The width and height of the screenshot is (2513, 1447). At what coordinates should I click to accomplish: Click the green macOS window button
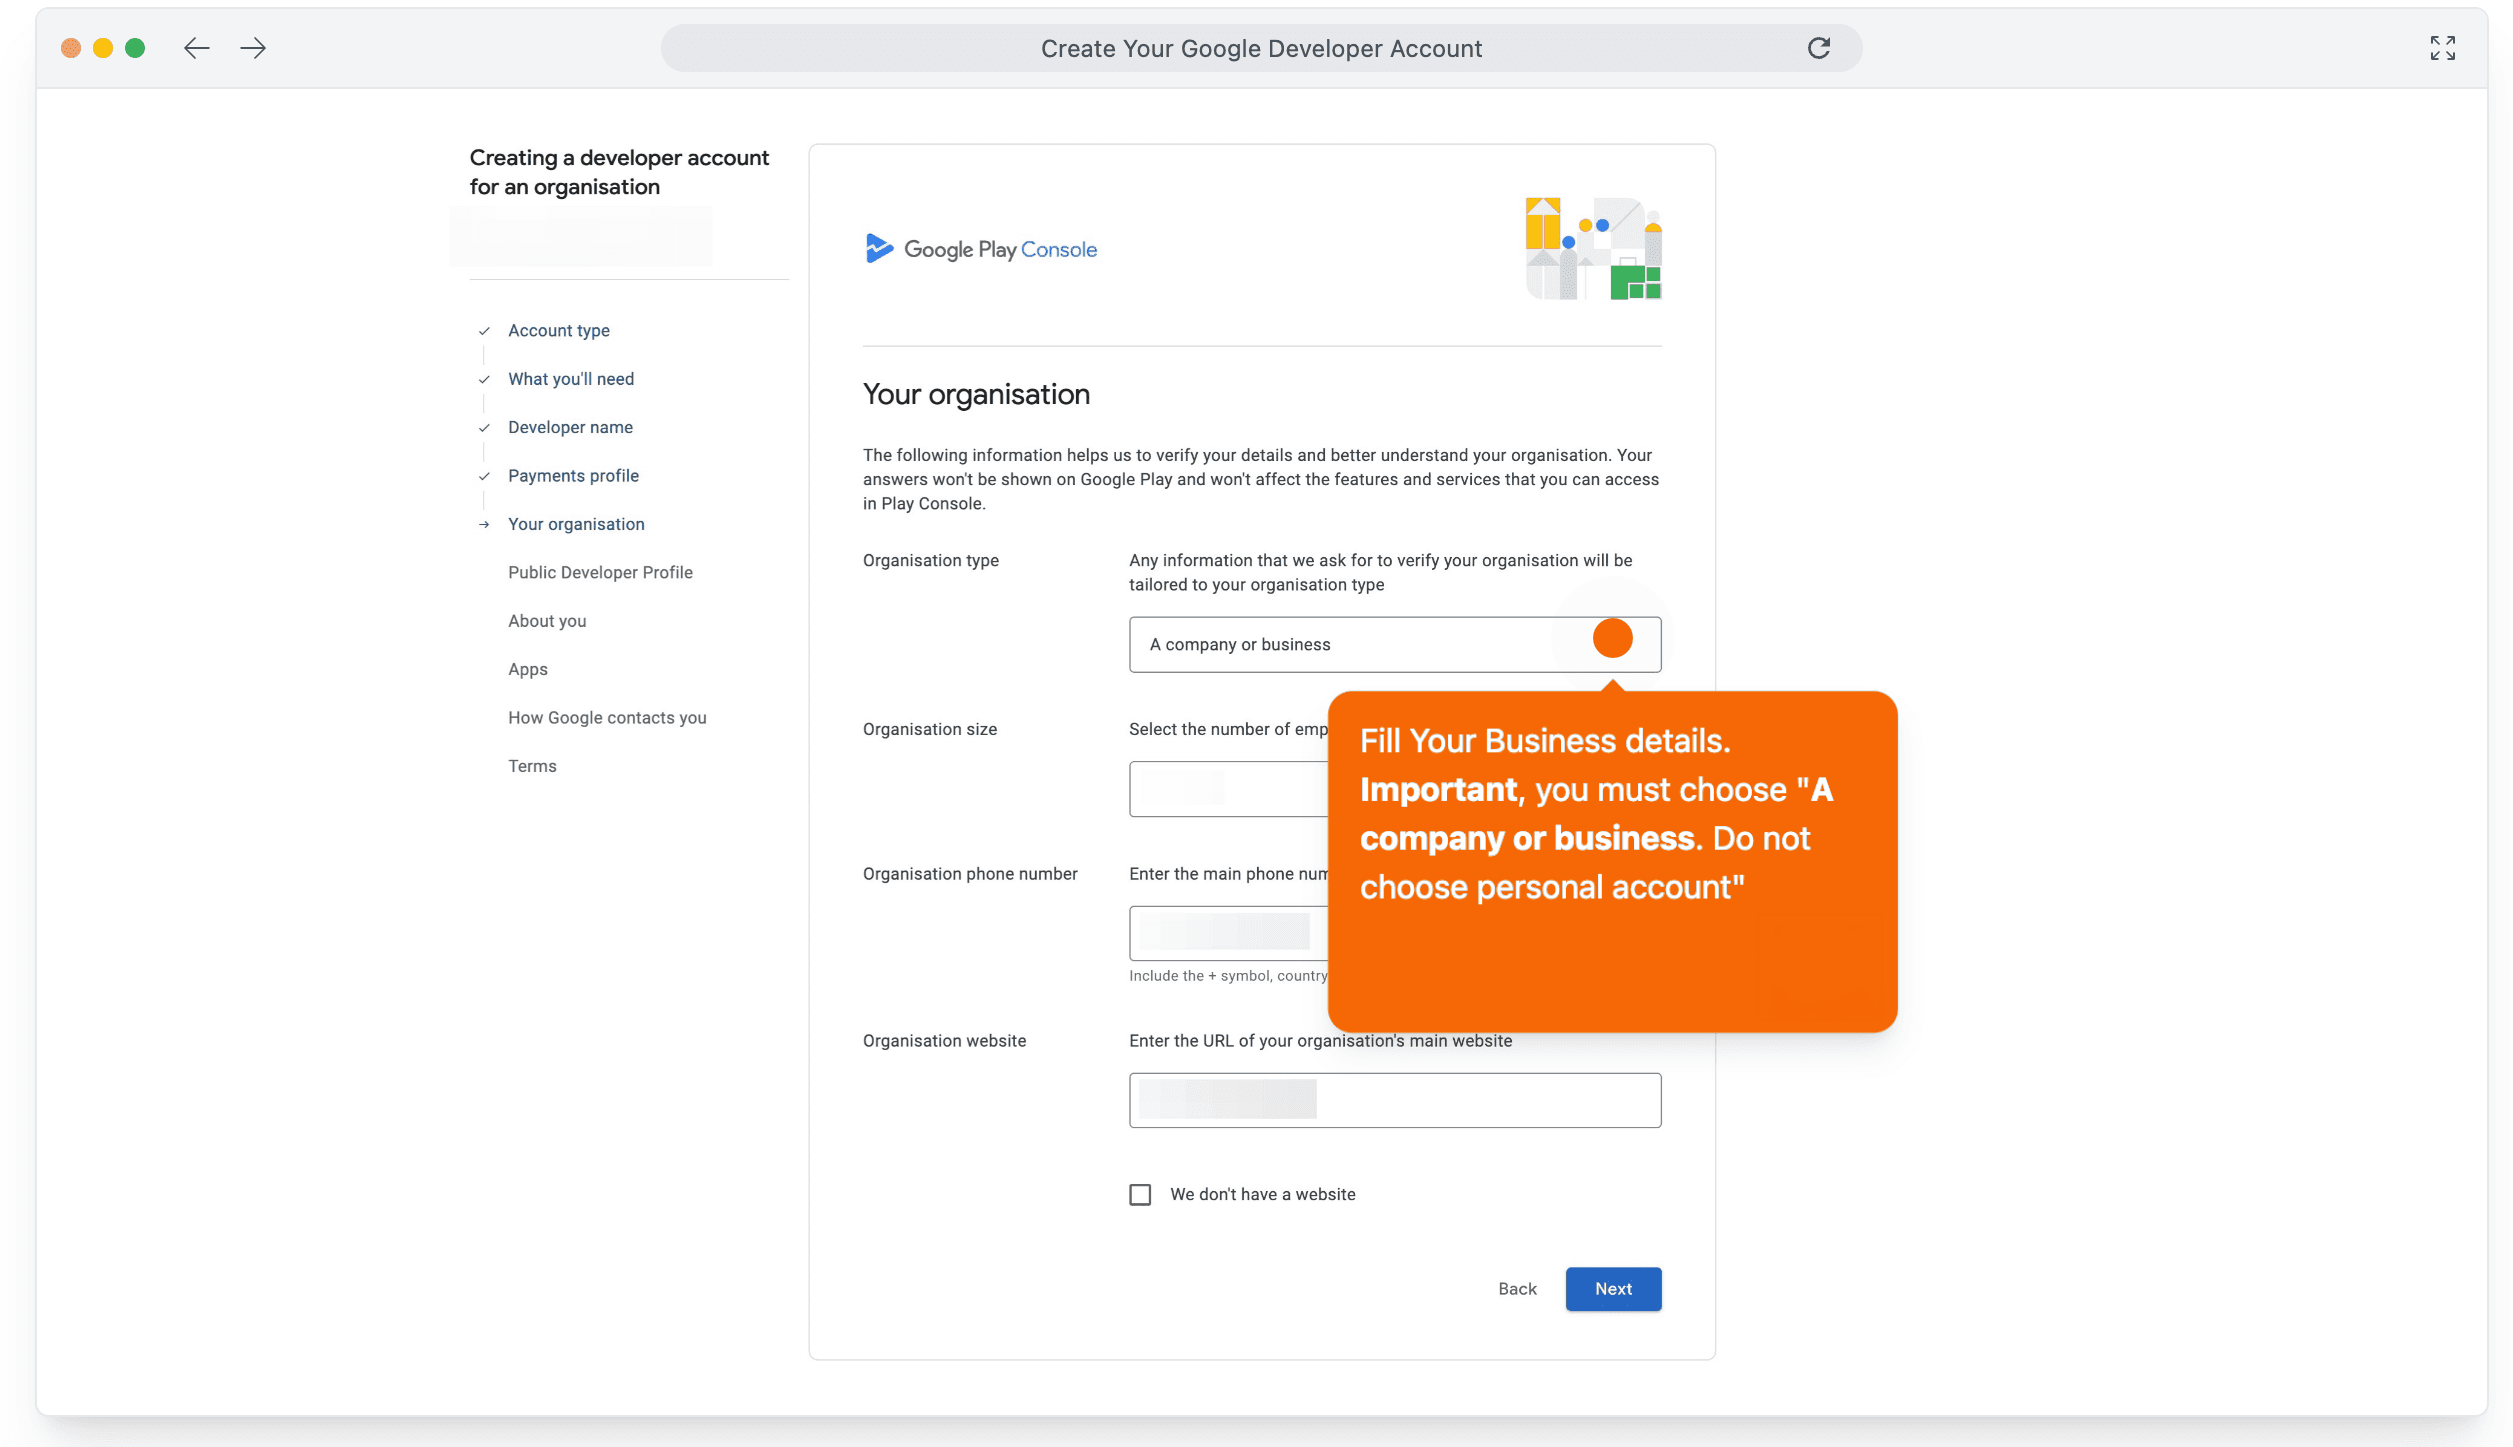click(x=135, y=48)
